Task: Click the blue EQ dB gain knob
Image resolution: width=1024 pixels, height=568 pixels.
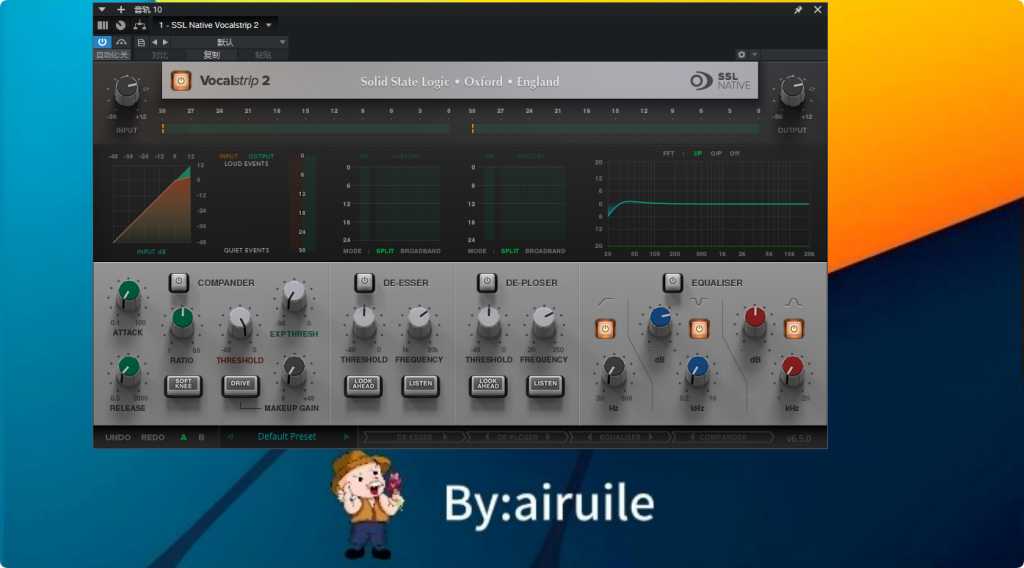Action: click(x=660, y=321)
